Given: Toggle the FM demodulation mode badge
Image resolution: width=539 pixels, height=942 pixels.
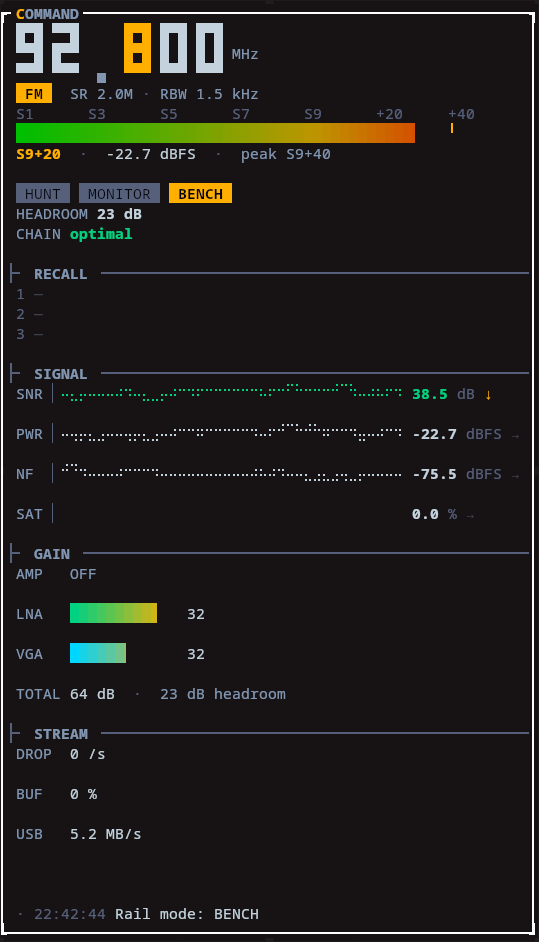Looking at the screenshot, I should [34, 94].
